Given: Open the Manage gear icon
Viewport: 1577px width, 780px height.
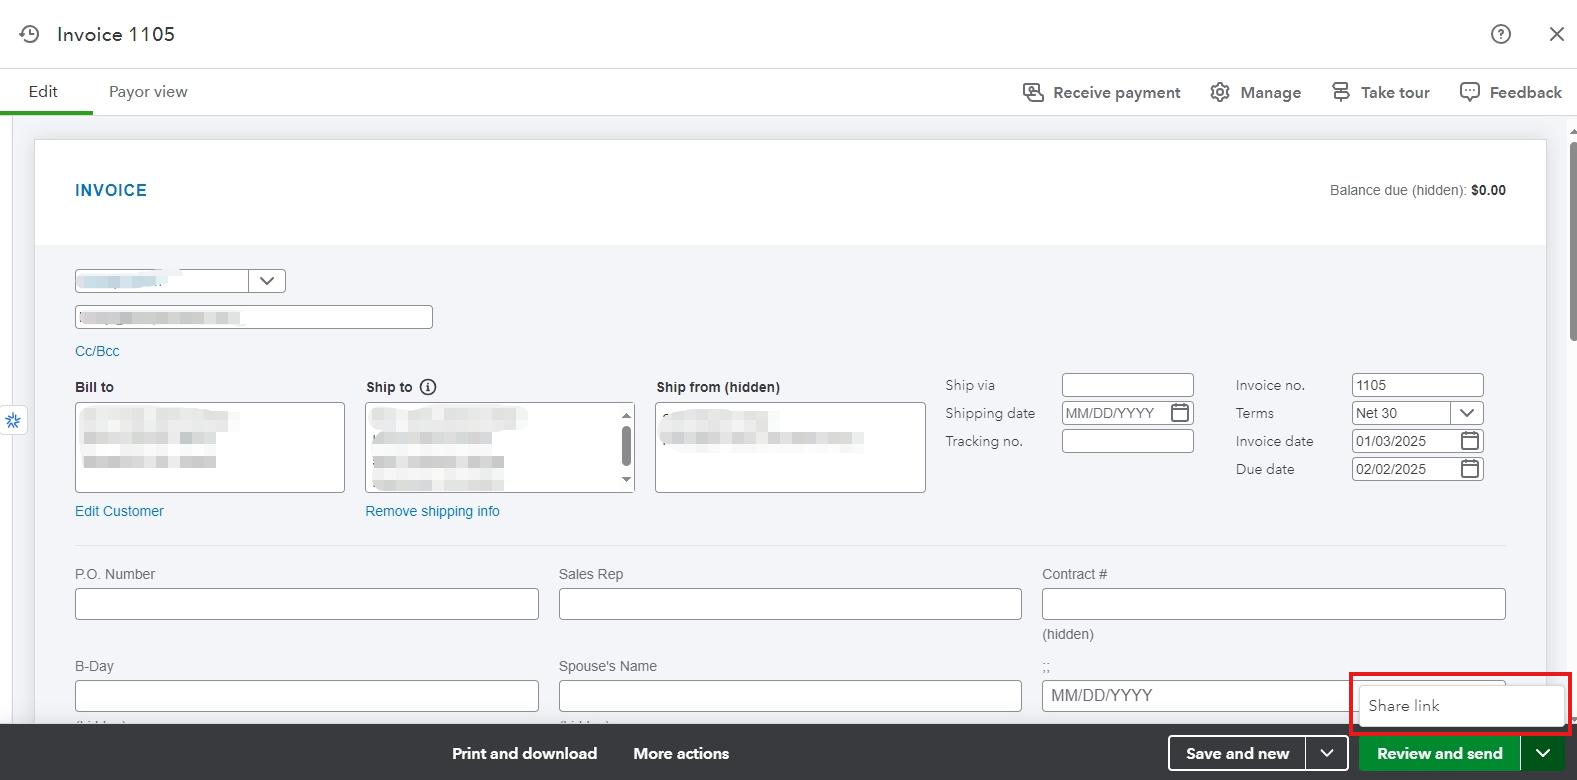Looking at the screenshot, I should click(1220, 92).
